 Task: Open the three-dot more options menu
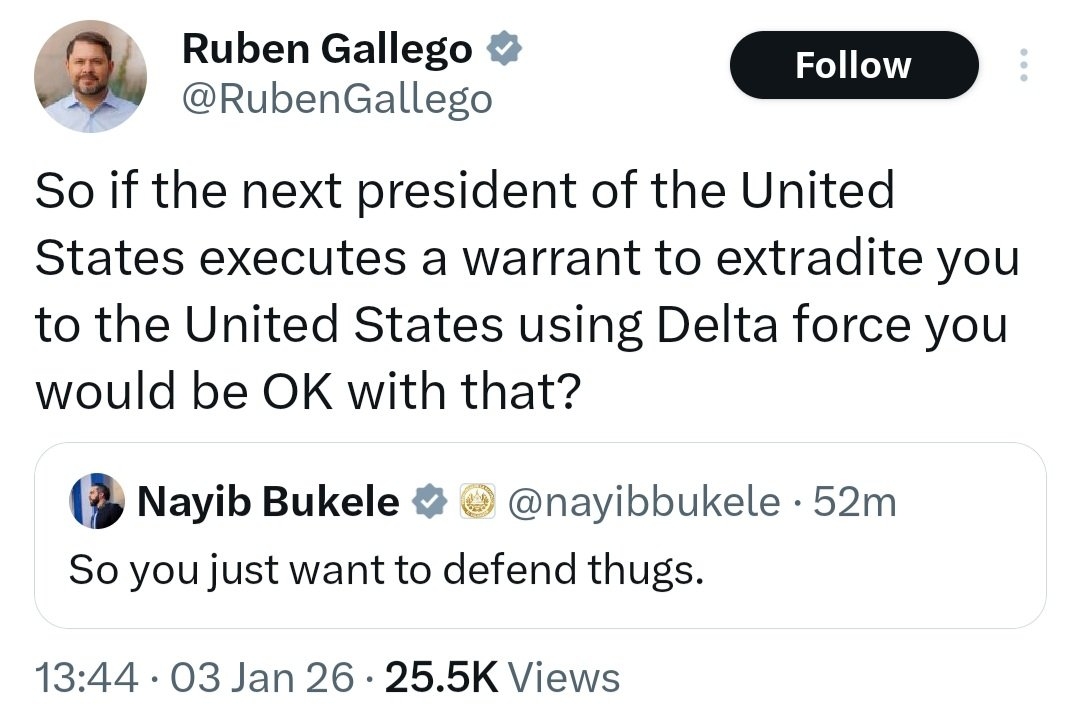[1022, 66]
